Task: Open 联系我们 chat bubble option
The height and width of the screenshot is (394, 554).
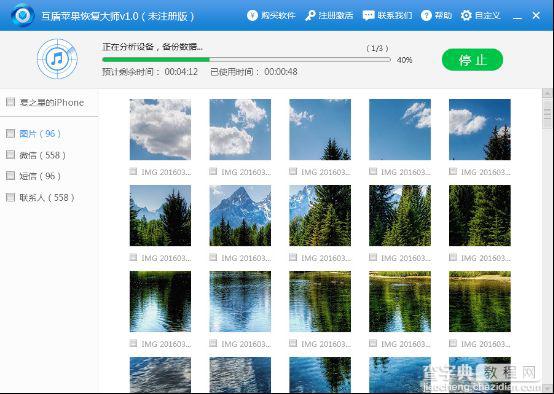Action: click(387, 16)
